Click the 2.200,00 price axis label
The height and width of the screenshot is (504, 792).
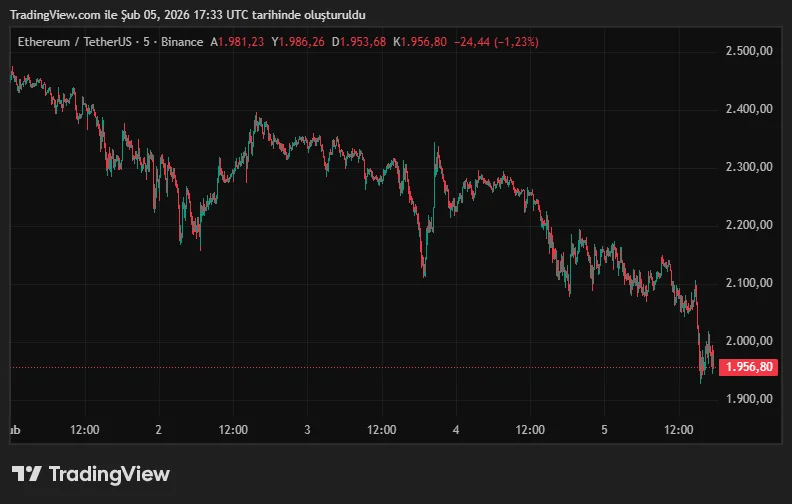click(748, 225)
